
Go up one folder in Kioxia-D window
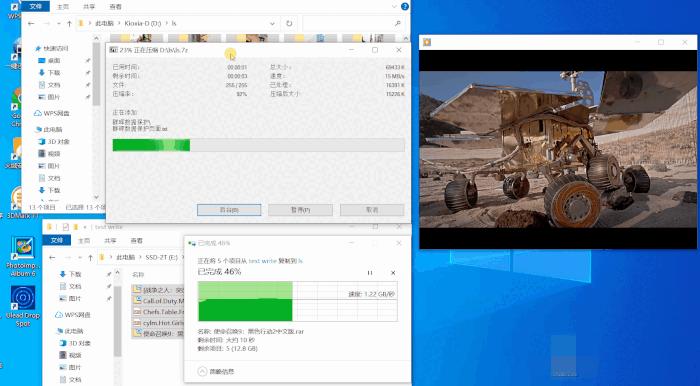tap(69, 24)
